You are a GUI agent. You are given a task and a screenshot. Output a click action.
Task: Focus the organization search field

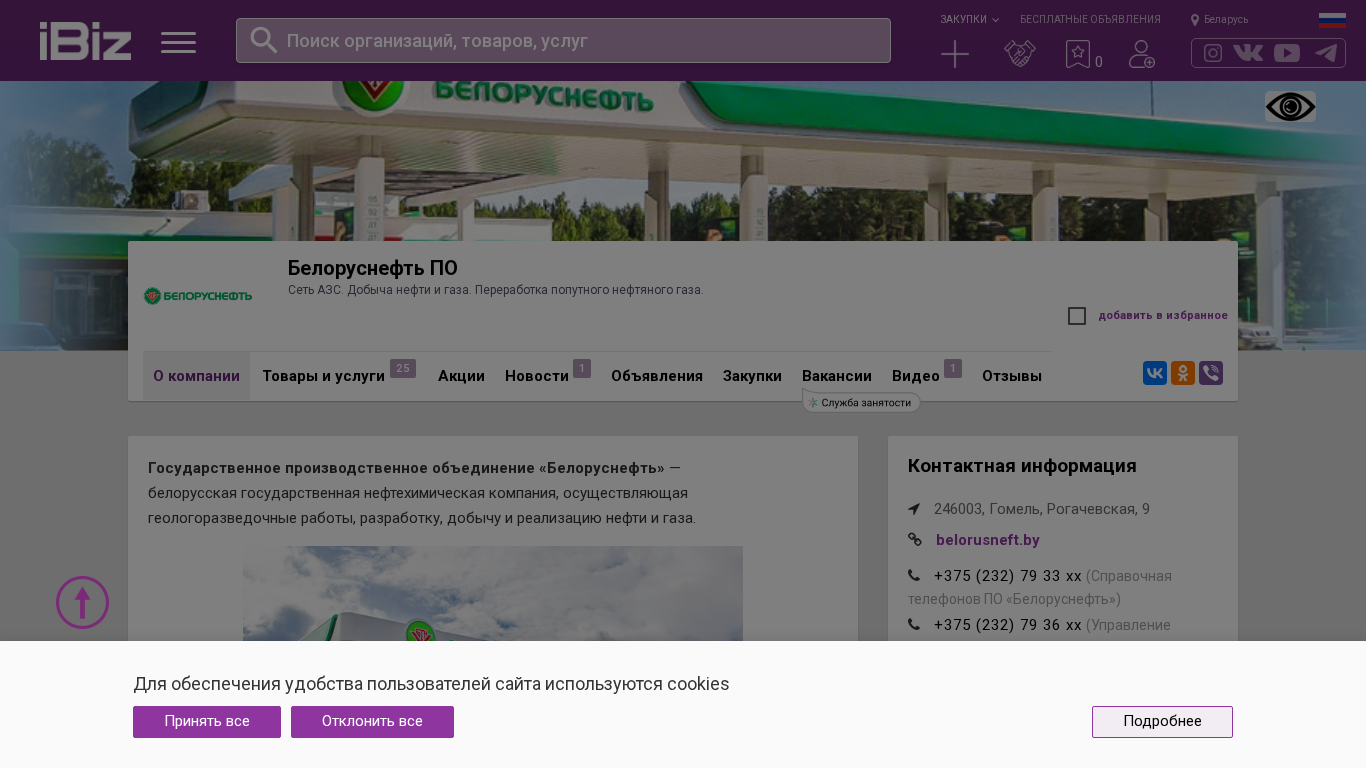[x=563, y=41]
